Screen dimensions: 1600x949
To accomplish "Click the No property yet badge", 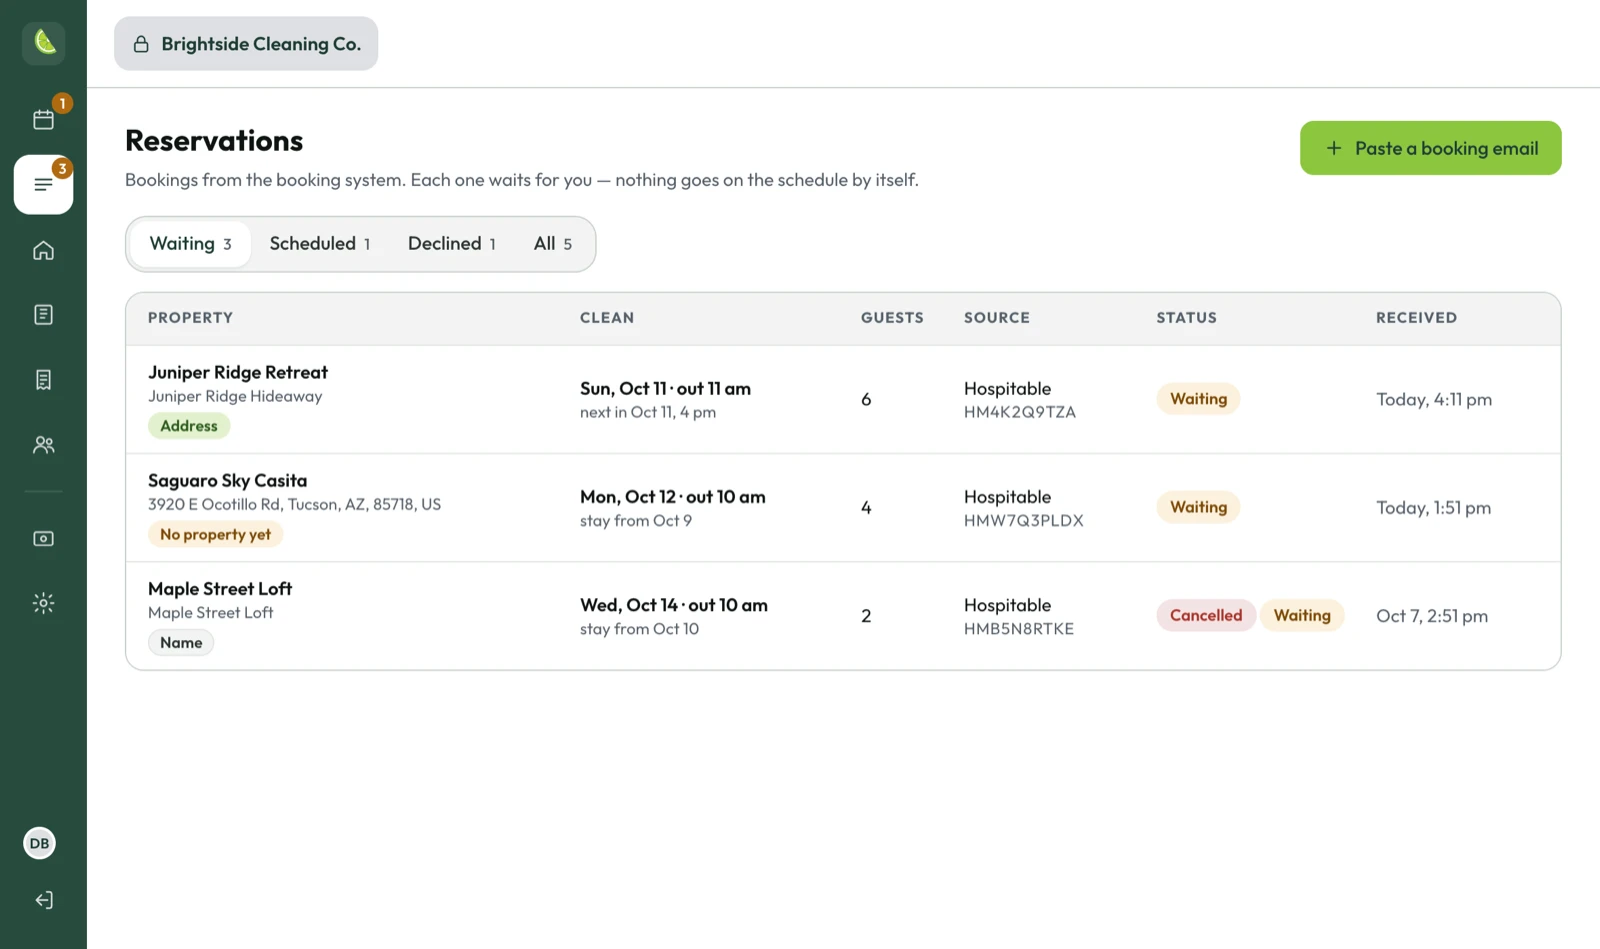I will coord(215,534).
